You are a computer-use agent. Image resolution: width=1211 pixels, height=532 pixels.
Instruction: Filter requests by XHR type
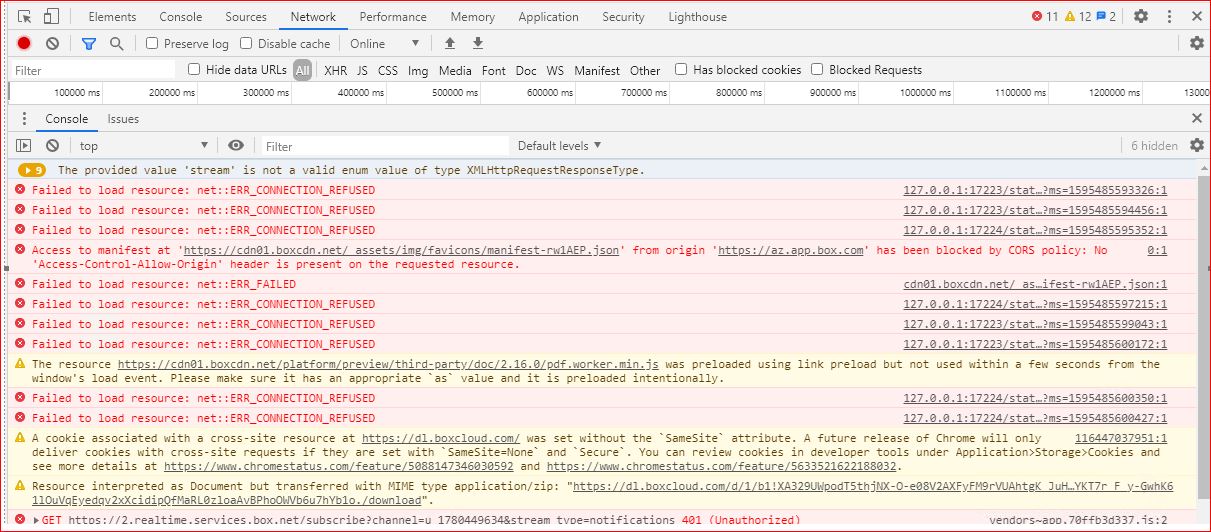[x=335, y=70]
